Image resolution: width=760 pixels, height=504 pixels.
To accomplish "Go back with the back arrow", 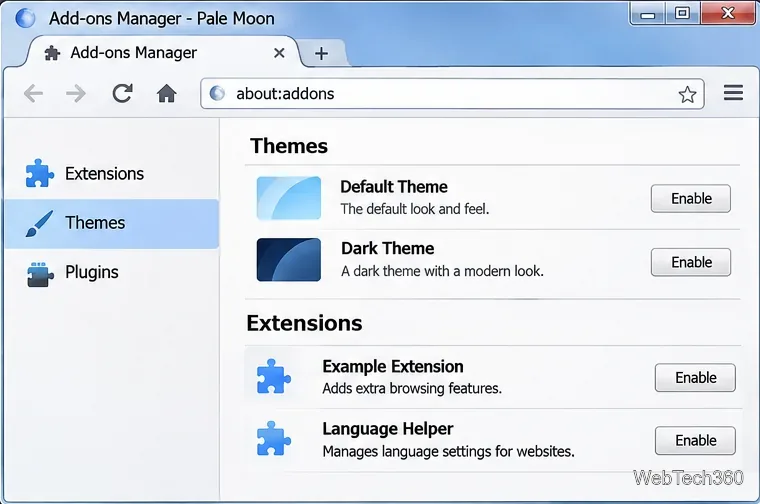I will point(33,93).
